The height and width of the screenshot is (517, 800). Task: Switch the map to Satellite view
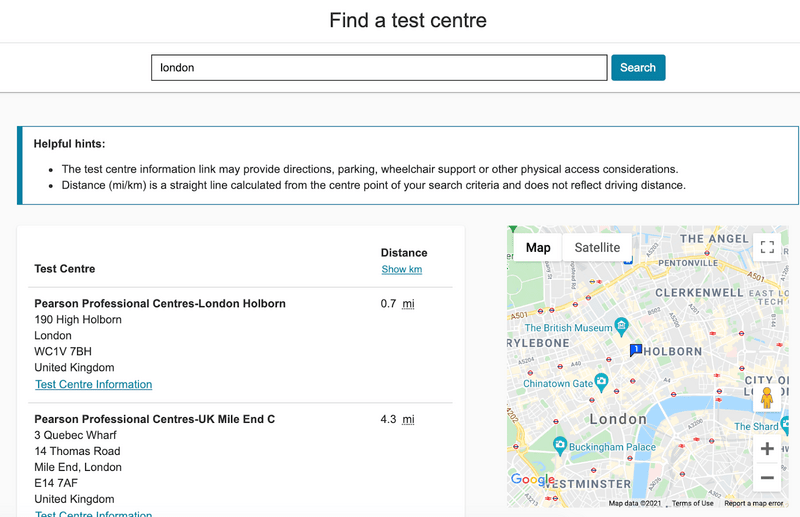[x=597, y=248]
